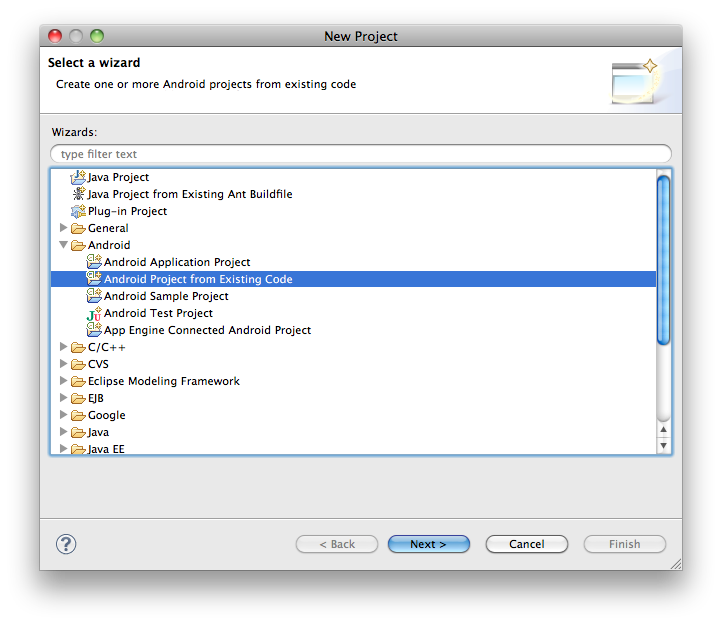722x625 pixels.
Task: Click the Android Sample Project icon
Action: (x=94, y=296)
